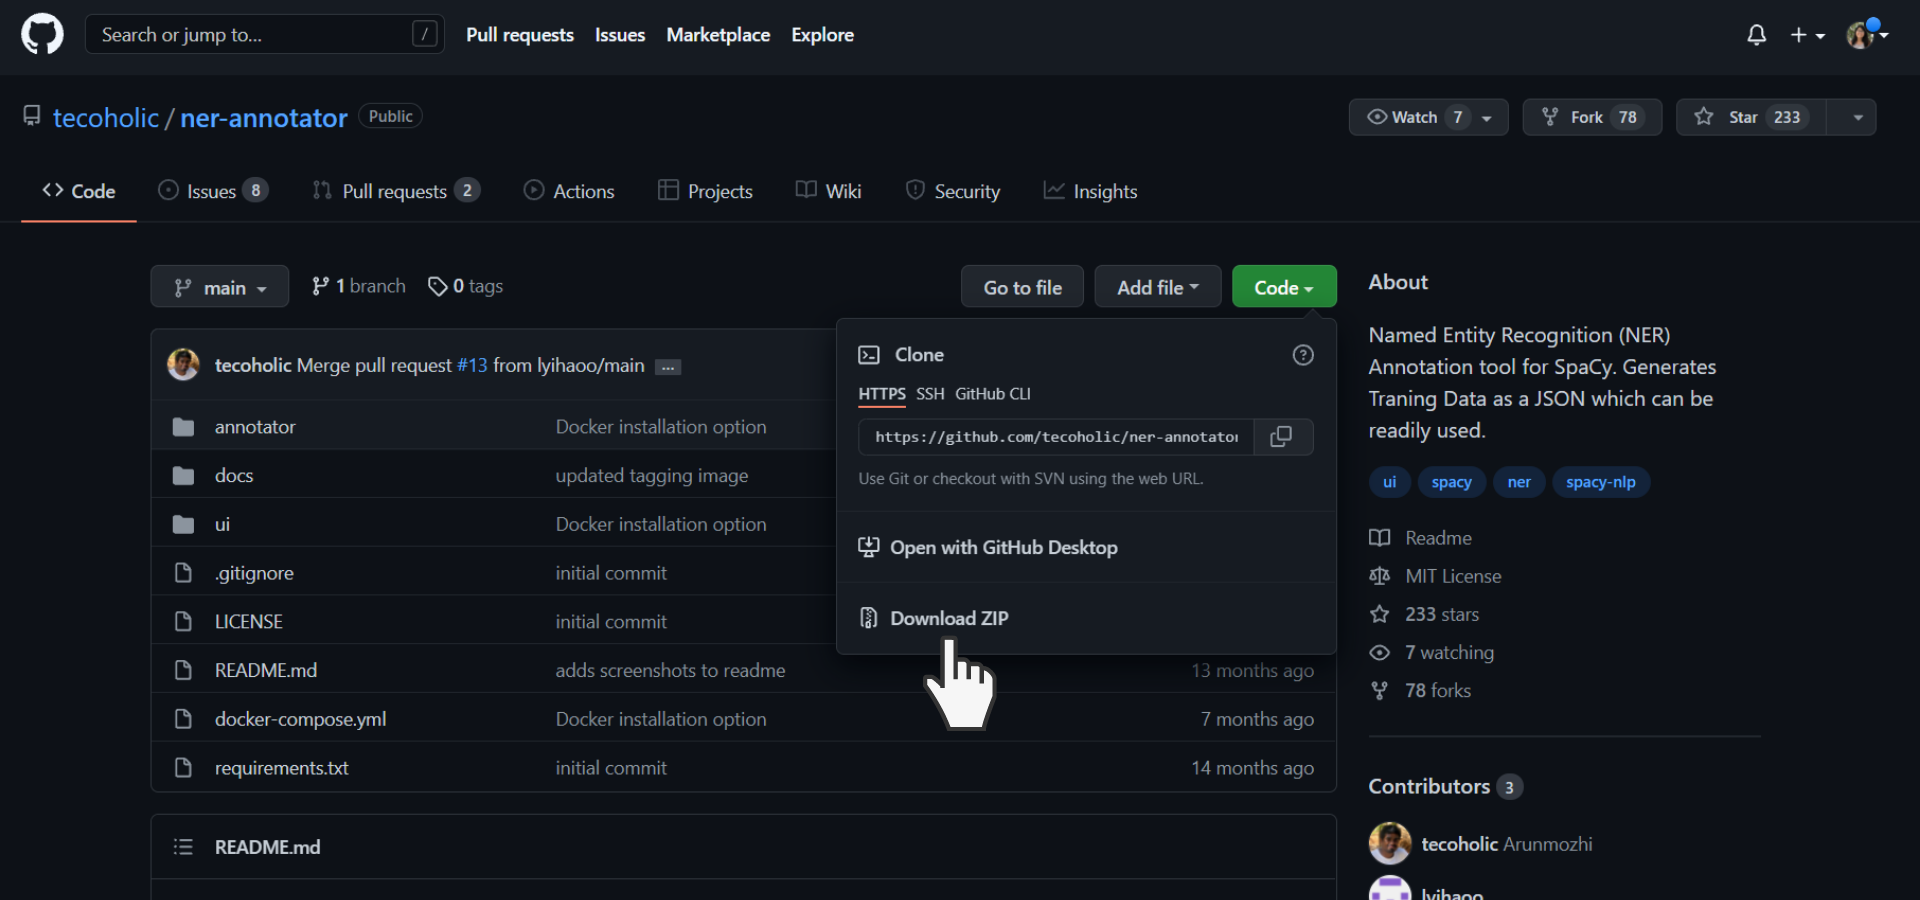Screen dimensions: 1920x900
Task: Open the Watch options dropdown arrow
Action: click(x=1487, y=117)
